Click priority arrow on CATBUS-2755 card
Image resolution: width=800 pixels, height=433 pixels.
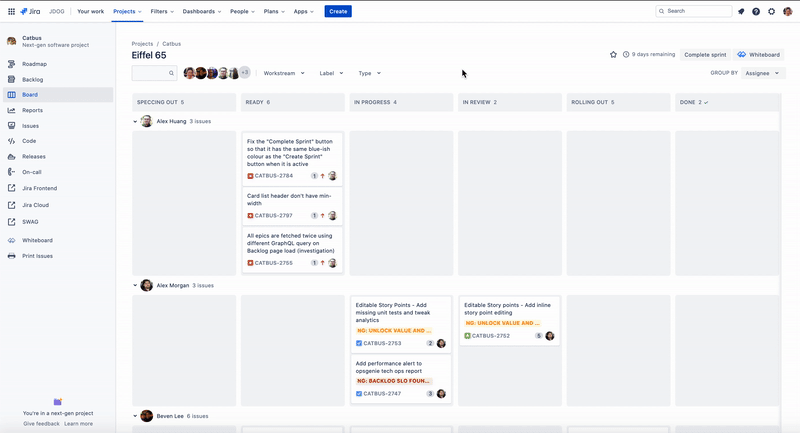322,263
